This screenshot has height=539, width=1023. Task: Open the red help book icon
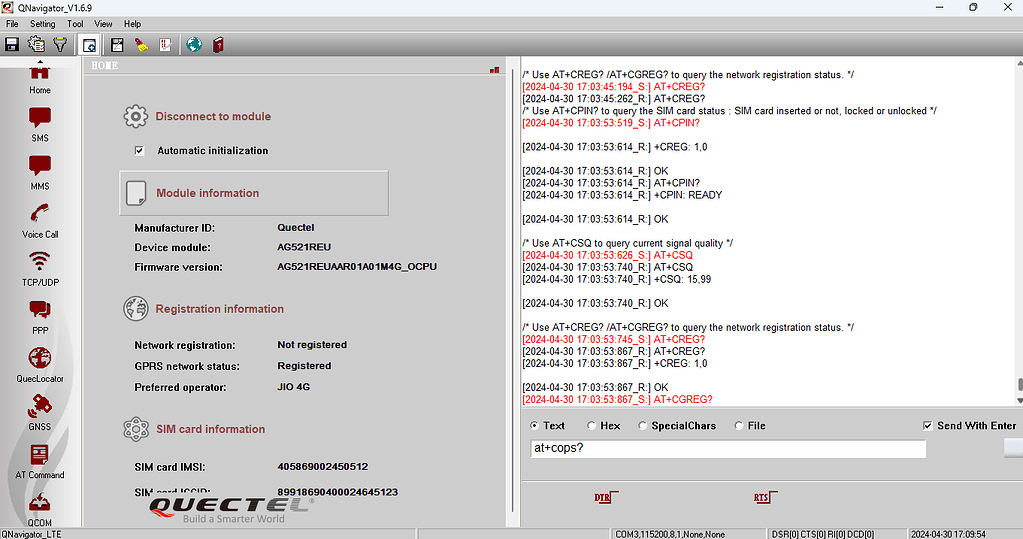219,44
